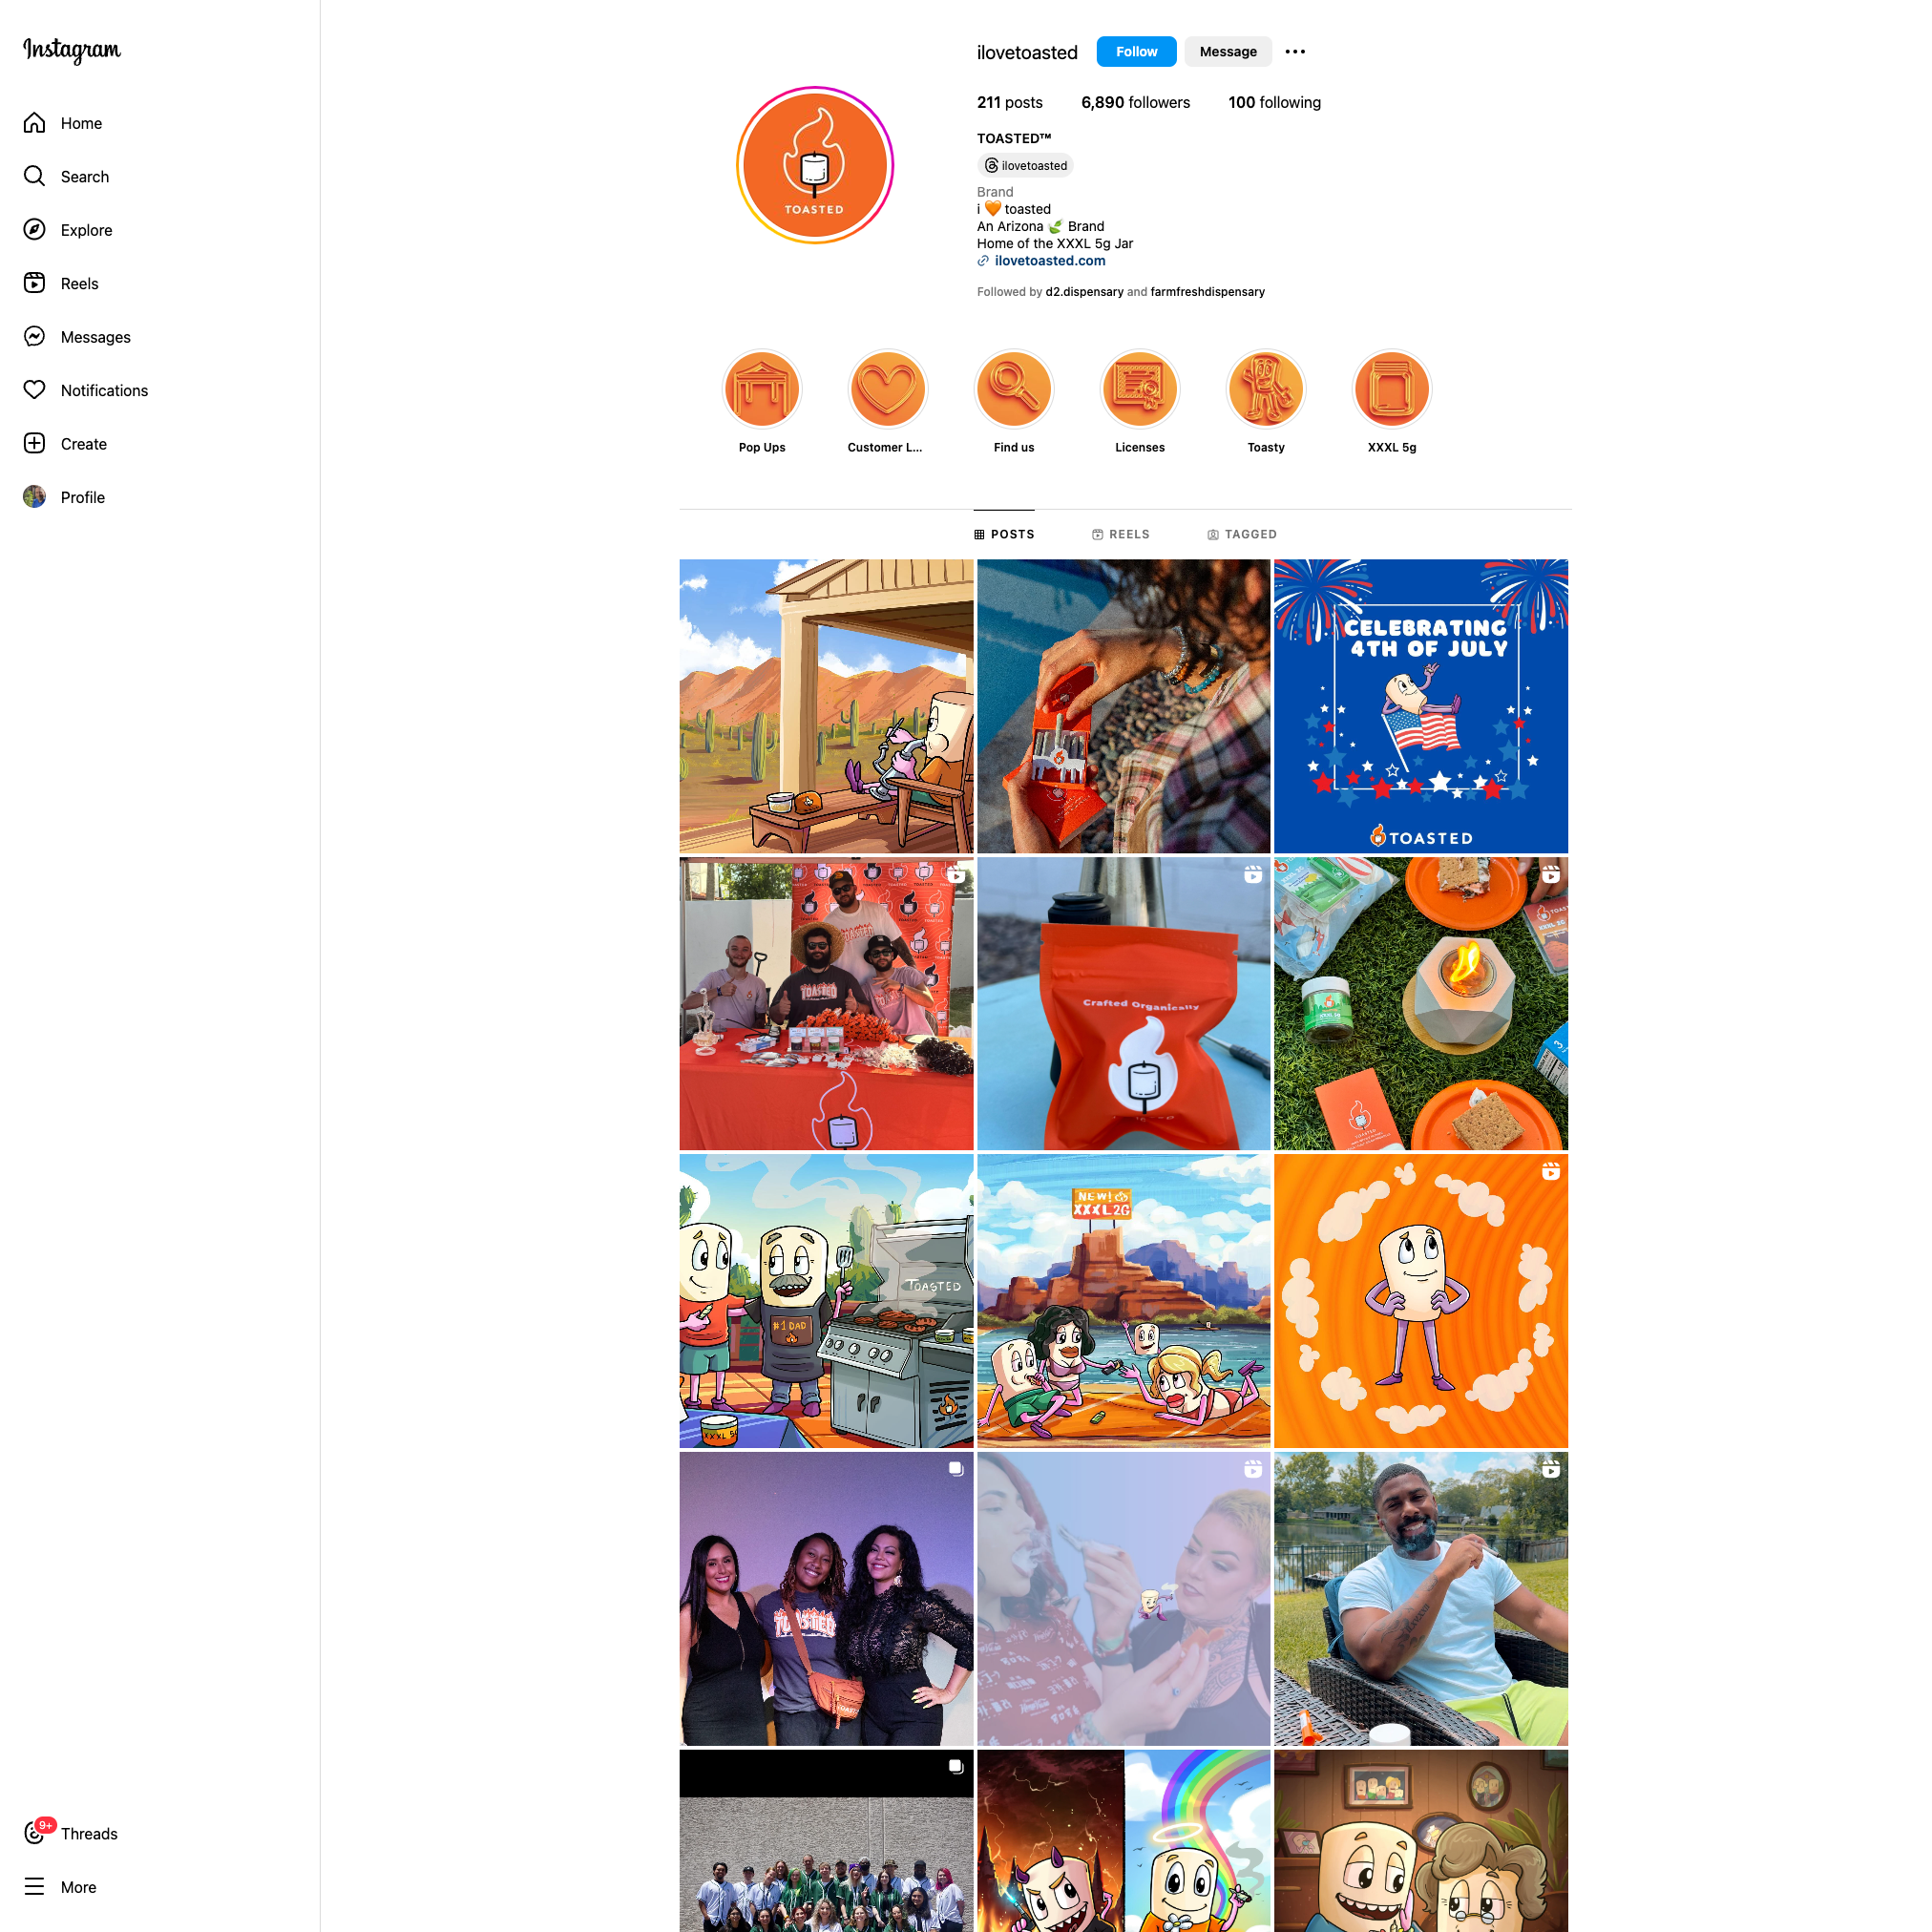Open Notifications heart icon

tap(34, 390)
